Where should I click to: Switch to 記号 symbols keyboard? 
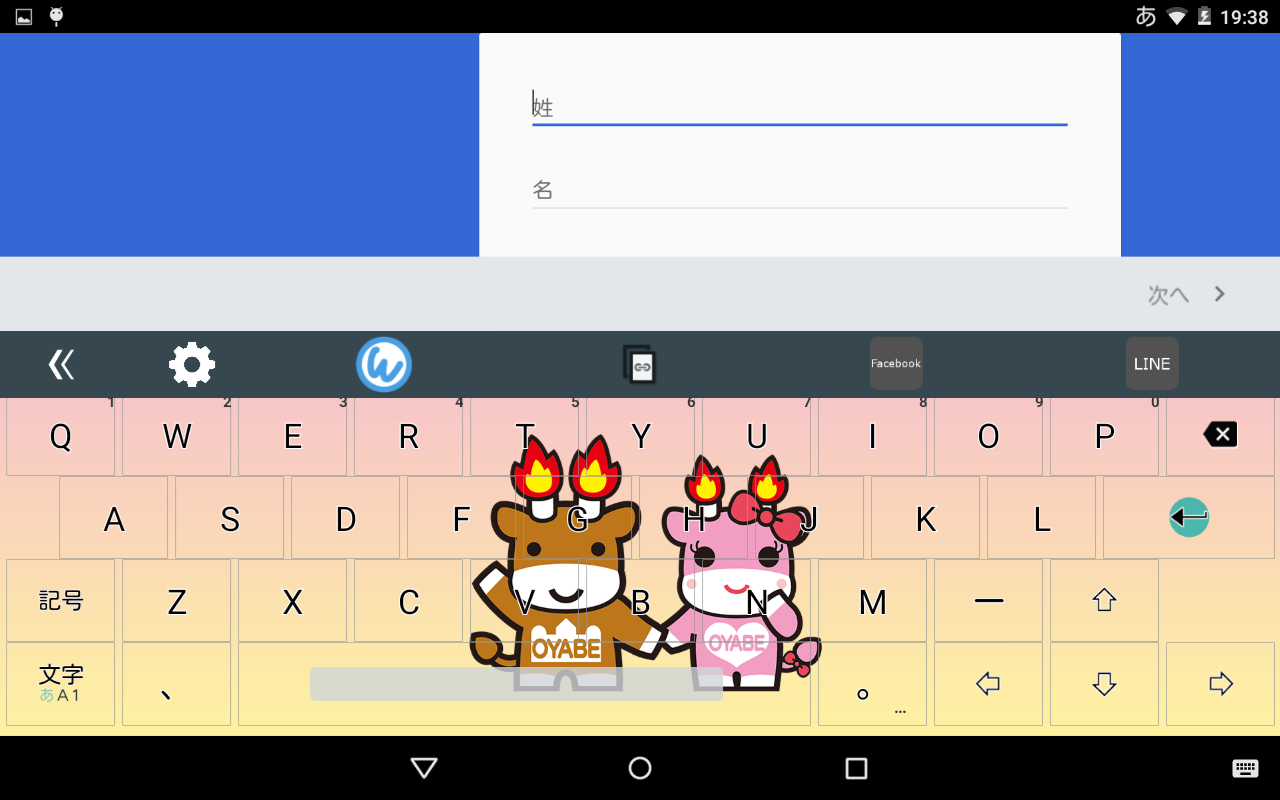click(x=60, y=600)
